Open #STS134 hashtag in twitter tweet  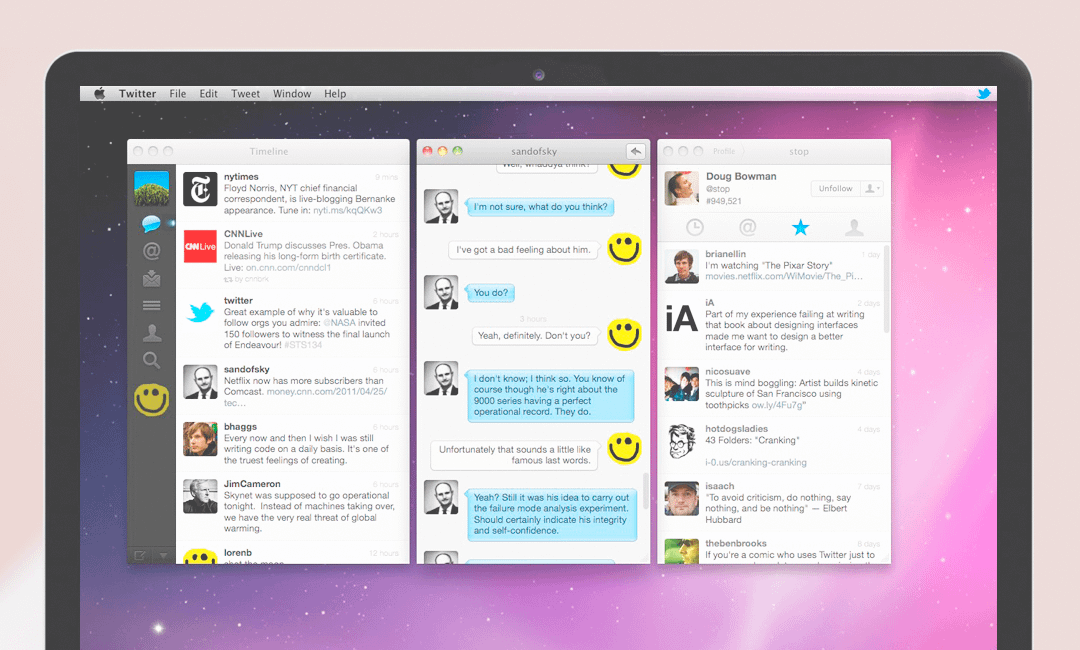pos(303,345)
